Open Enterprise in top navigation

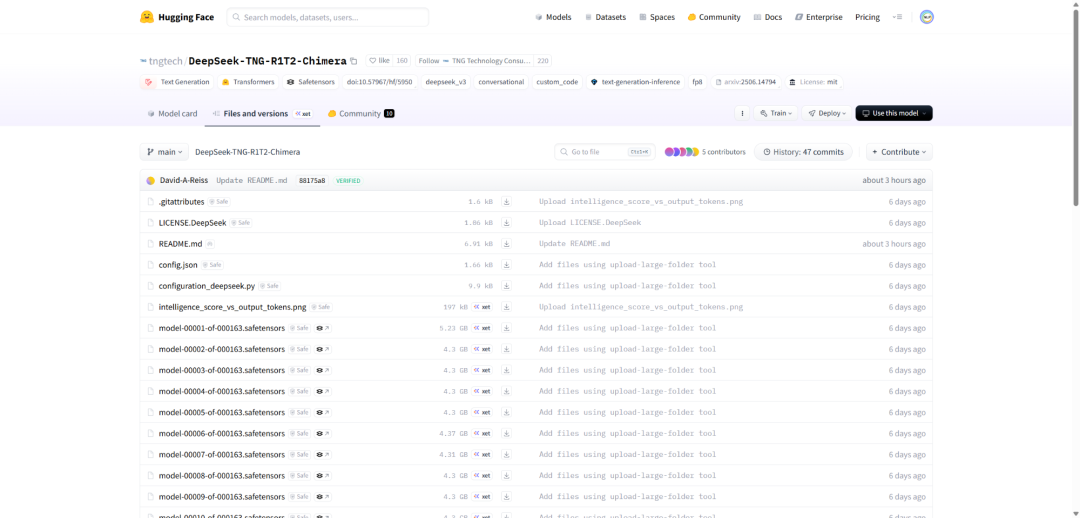click(x=818, y=17)
